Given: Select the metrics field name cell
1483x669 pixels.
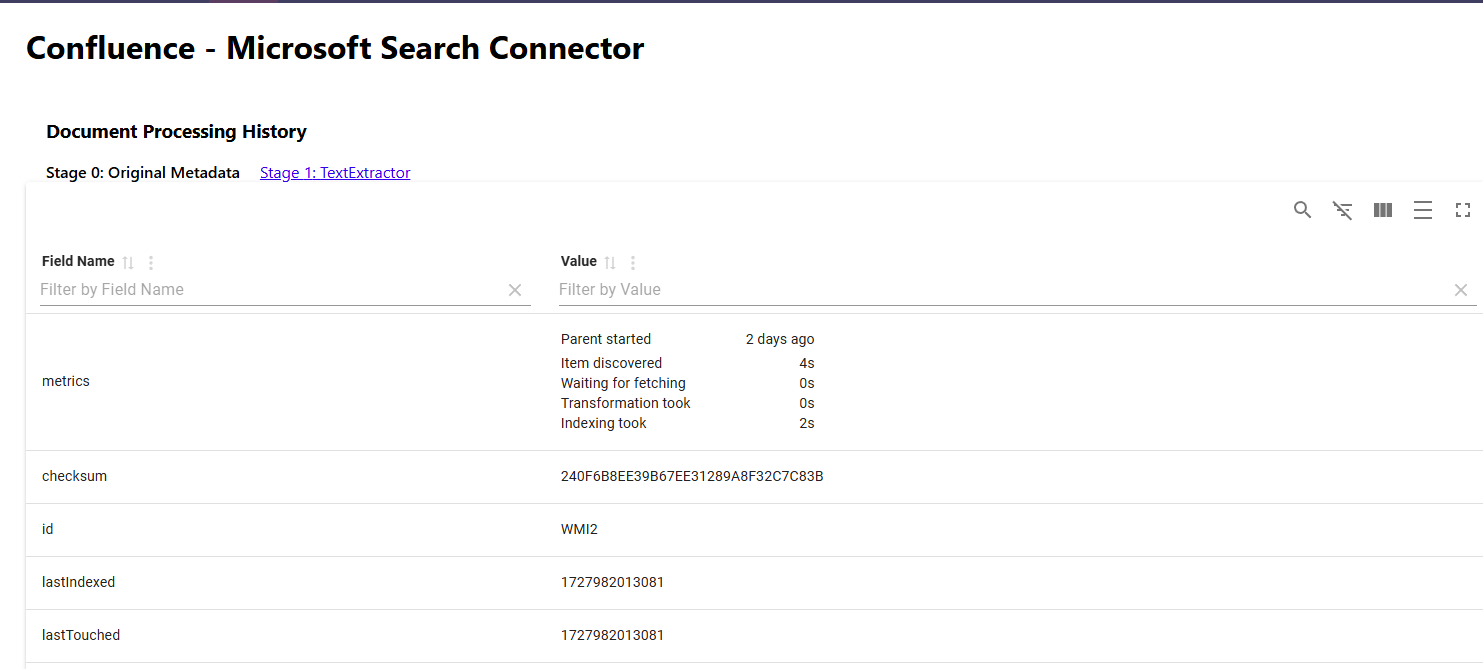Looking at the screenshot, I should point(66,381).
